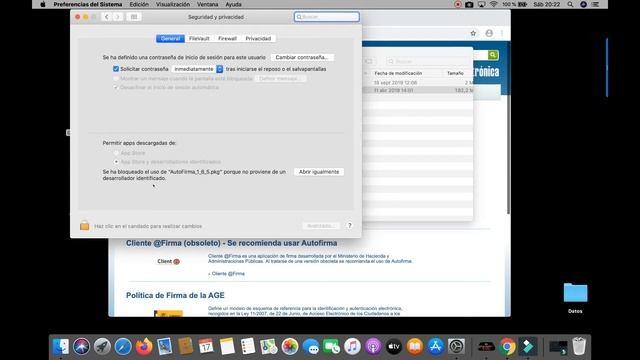Open Chrome profile avatar icon
Screen dimensions: 640x360
click(489, 33)
